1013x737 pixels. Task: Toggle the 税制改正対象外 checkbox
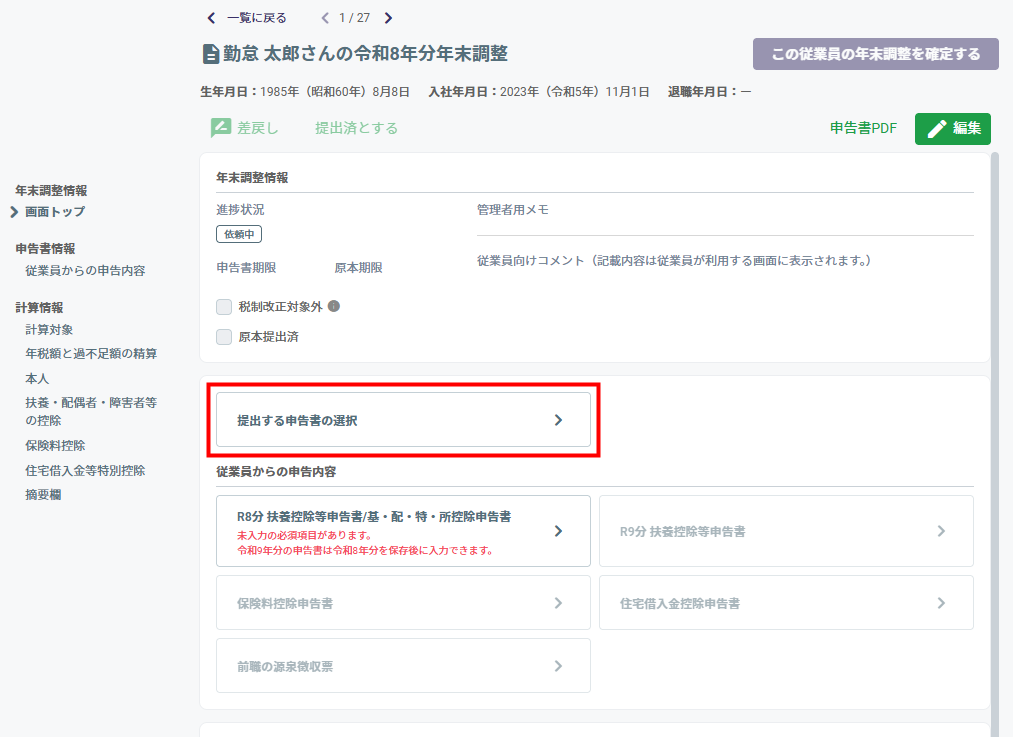(x=224, y=307)
